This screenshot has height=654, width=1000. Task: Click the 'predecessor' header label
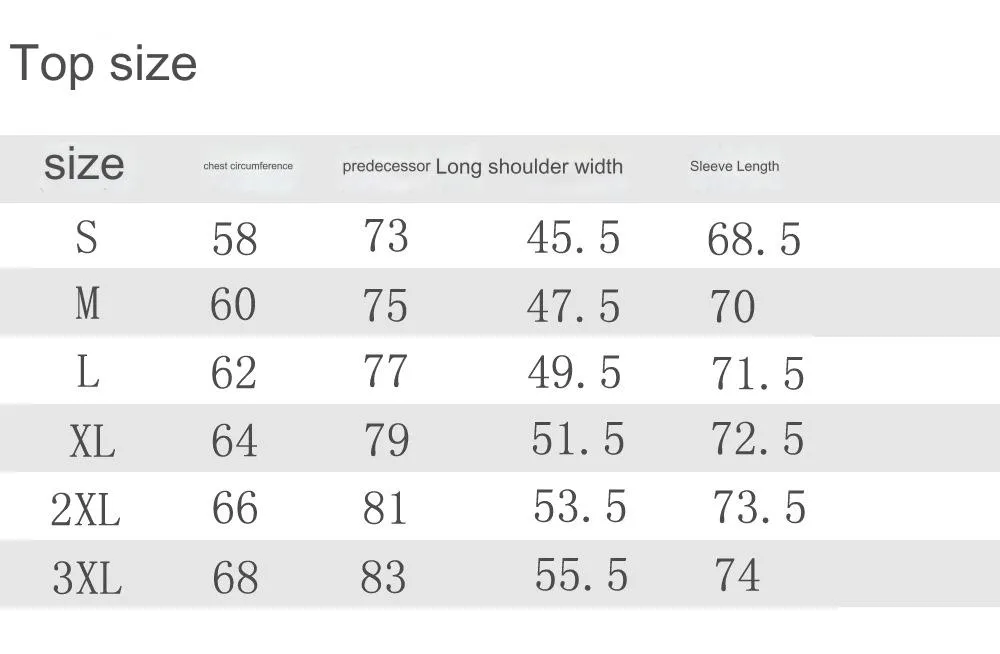point(386,166)
